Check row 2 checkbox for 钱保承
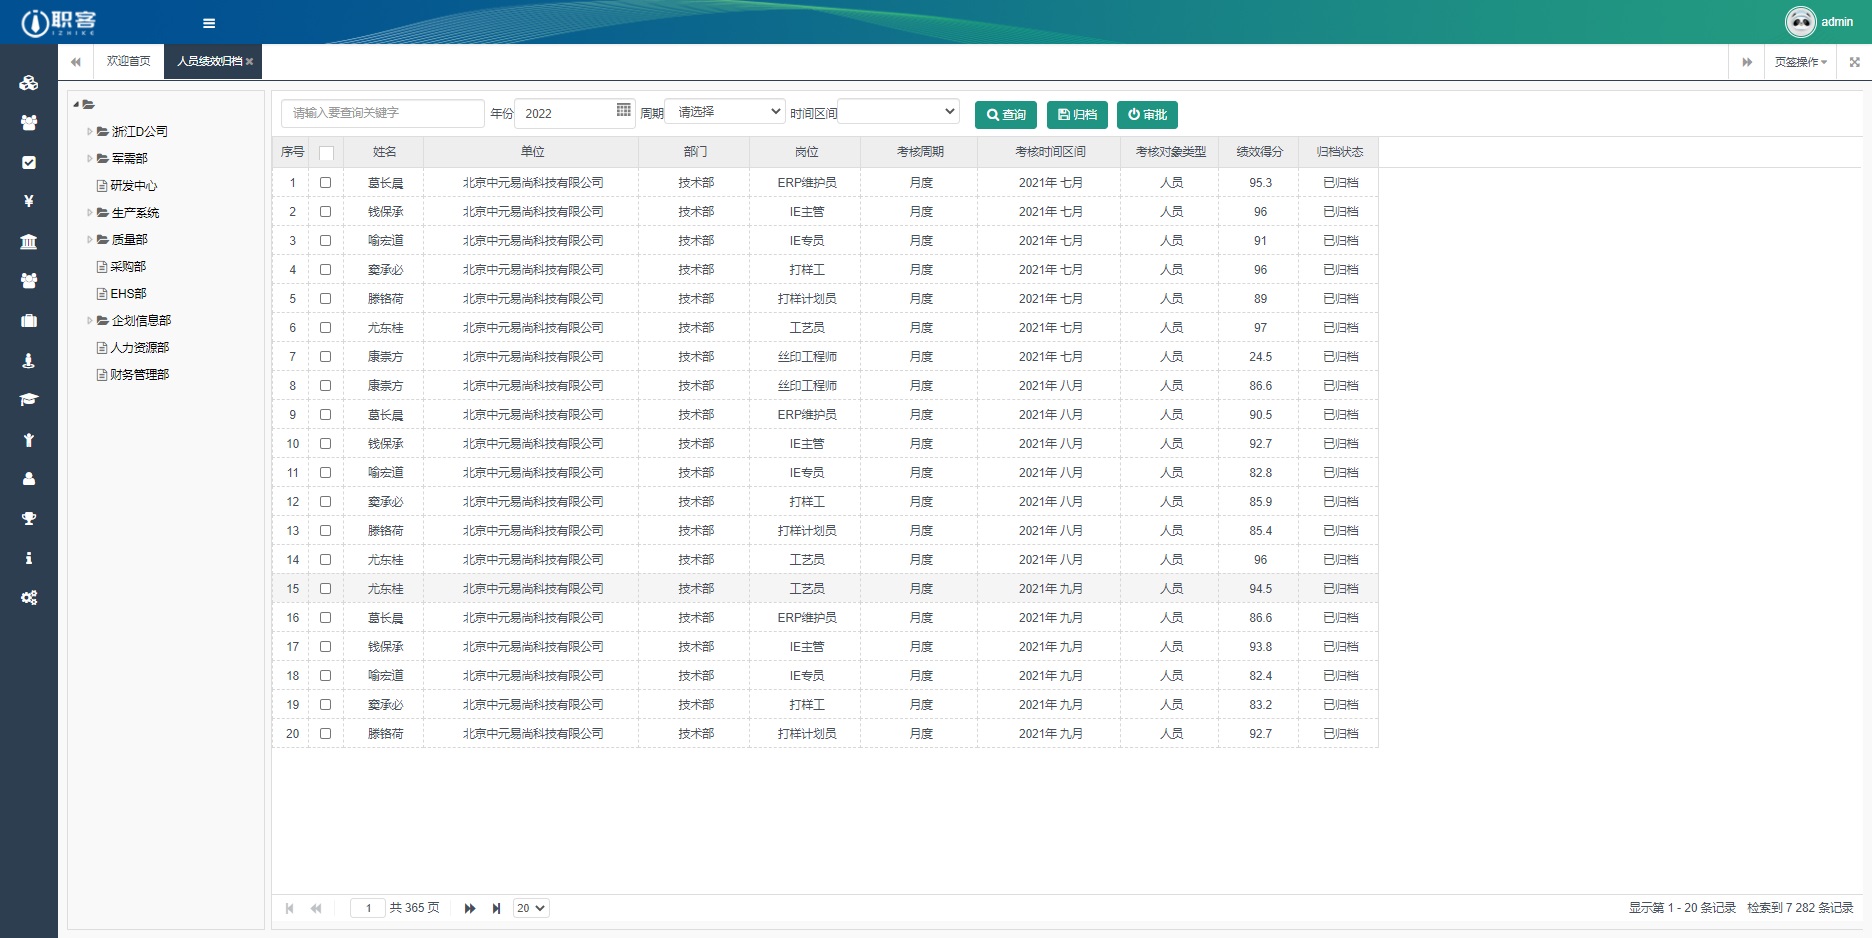Image resolution: width=1872 pixels, height=938 pixels. pos(325,212)
